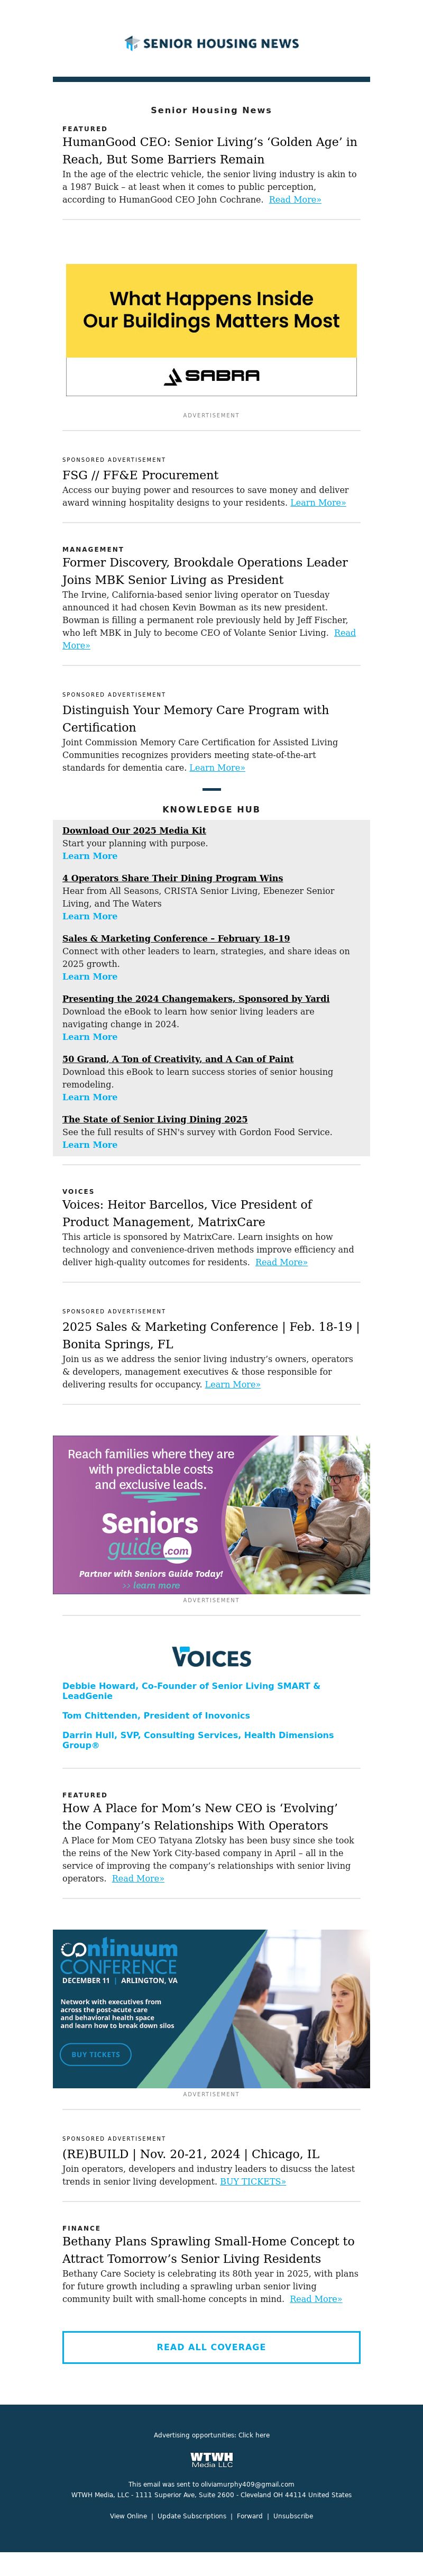Open View Online footer link
423x2576 pixels.
(128, 2515)
